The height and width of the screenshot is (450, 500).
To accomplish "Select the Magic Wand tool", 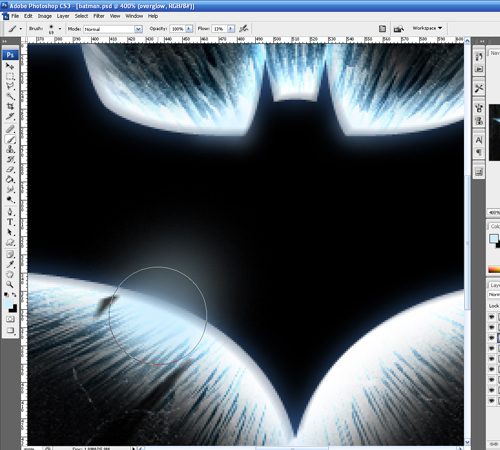I will tap(10, 97).
